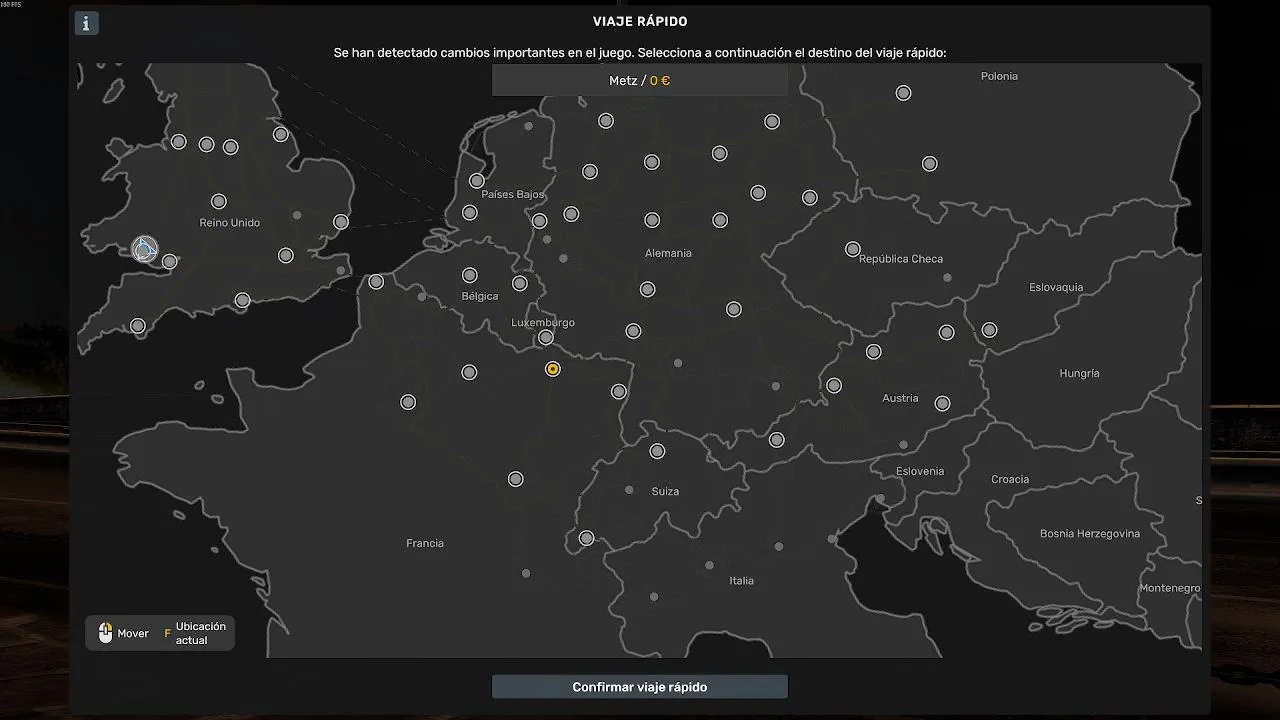Confirm the trip with Confirmar viaje rápido

pos(640,687)
